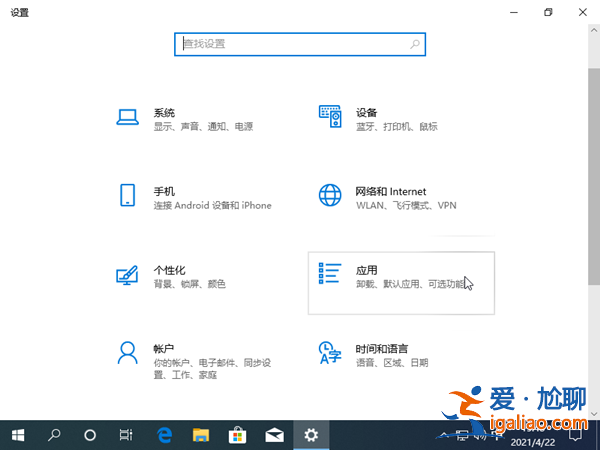Click the 应用 heading text
Viewport: 600px width, 450px height.
coord(367,271)
